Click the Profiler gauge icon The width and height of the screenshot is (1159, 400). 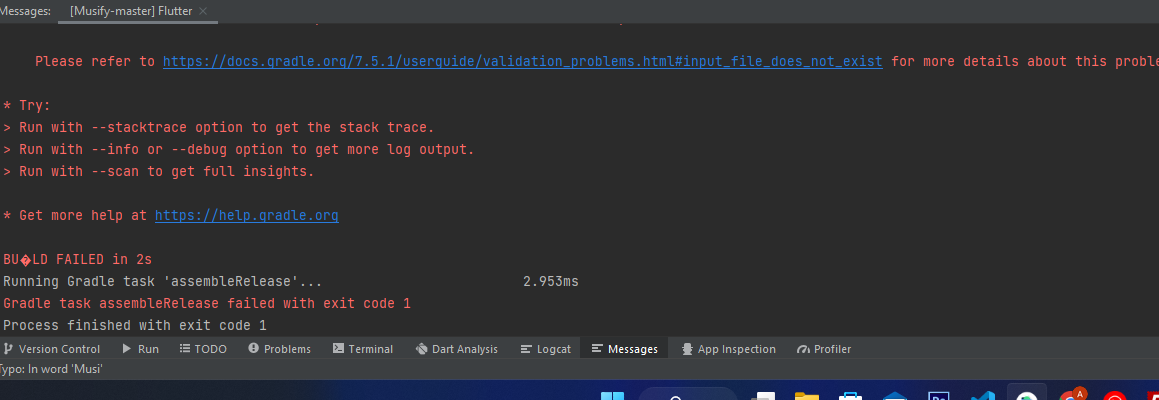coord(803,349)
